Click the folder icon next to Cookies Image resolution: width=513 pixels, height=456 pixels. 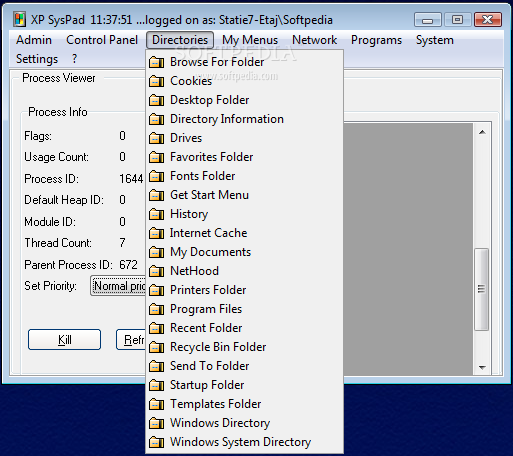click(156, 81)
